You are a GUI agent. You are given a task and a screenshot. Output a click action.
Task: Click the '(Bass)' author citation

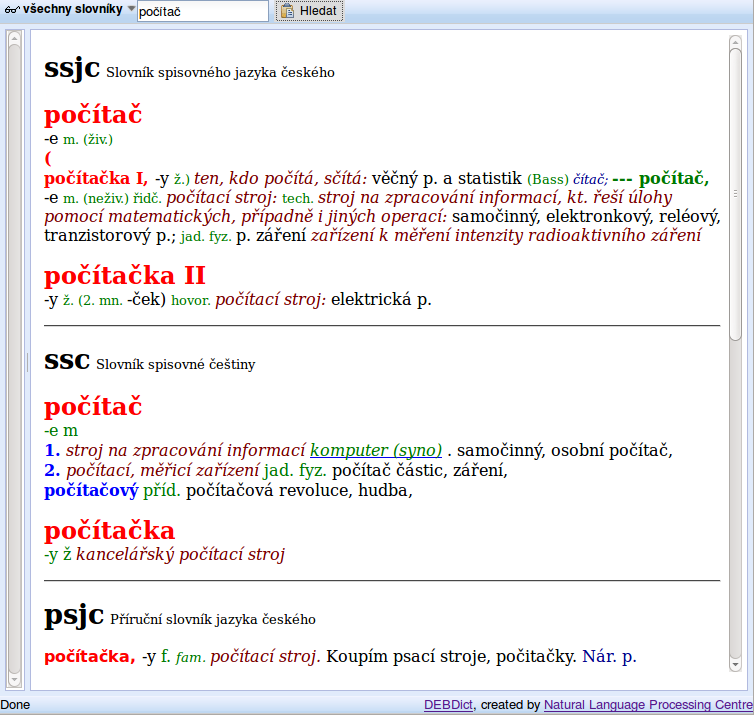point(548,180)
